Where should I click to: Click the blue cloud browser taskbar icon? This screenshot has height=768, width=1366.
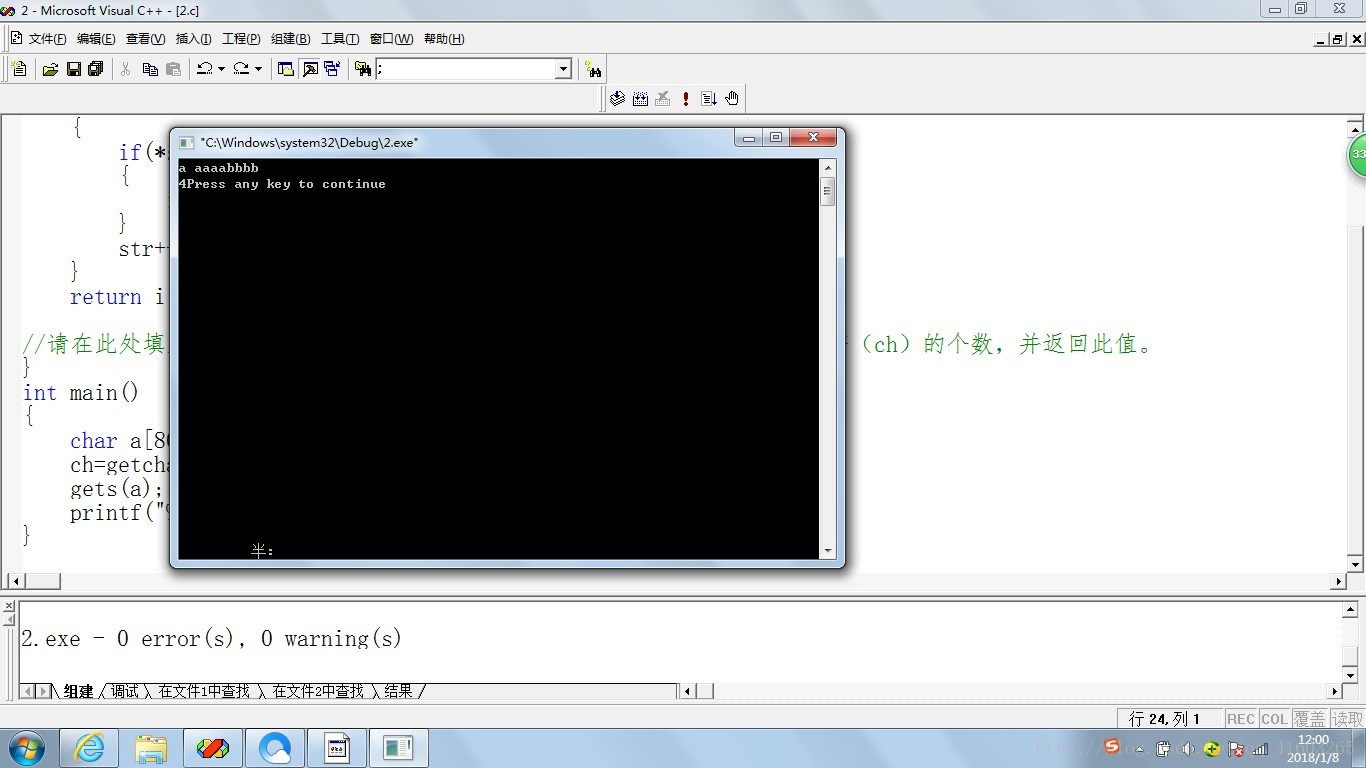tap(275, 747)
